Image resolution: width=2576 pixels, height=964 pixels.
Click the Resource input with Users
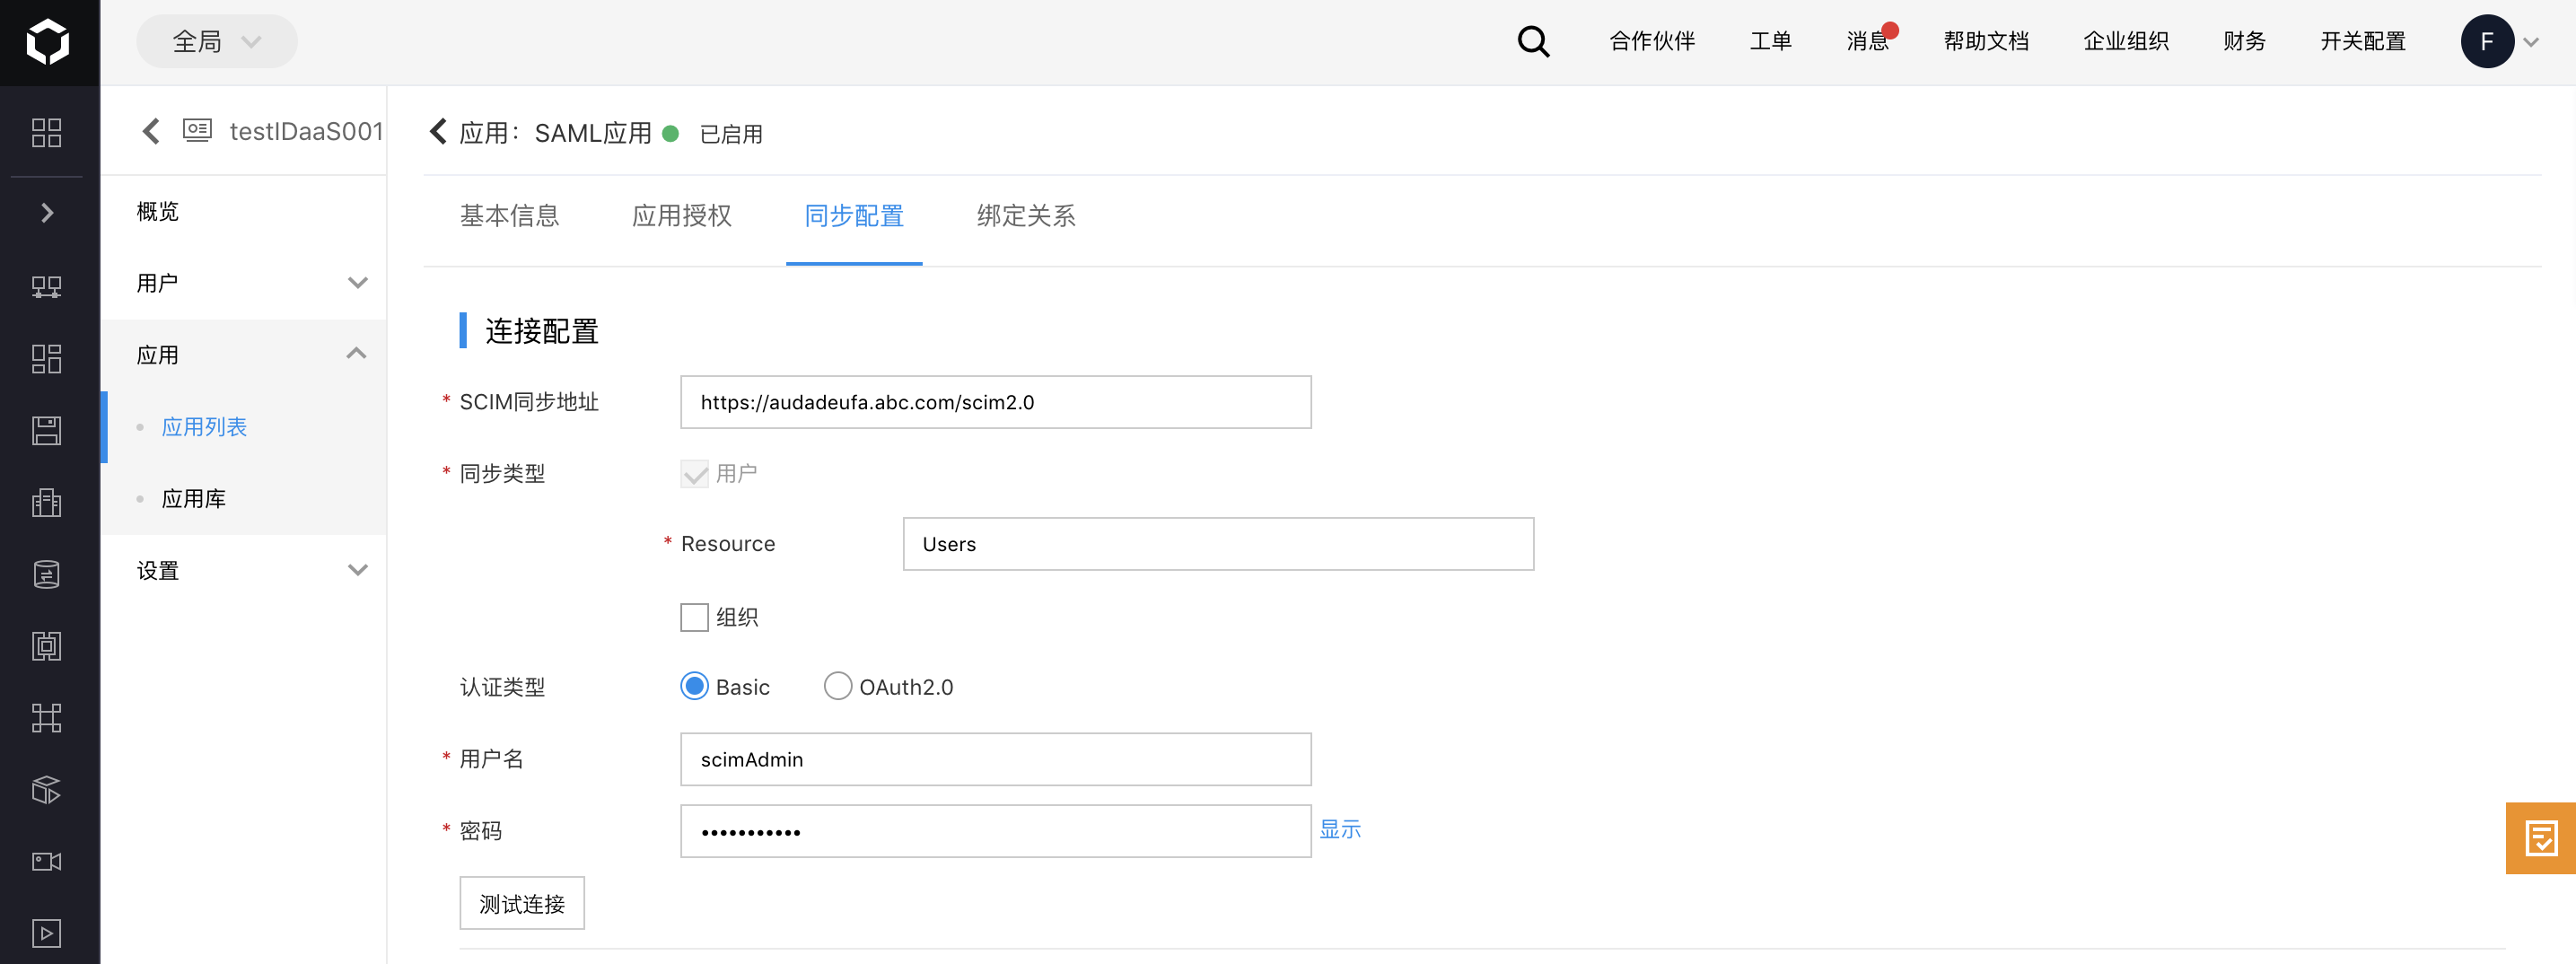(x=1217, y=544)
